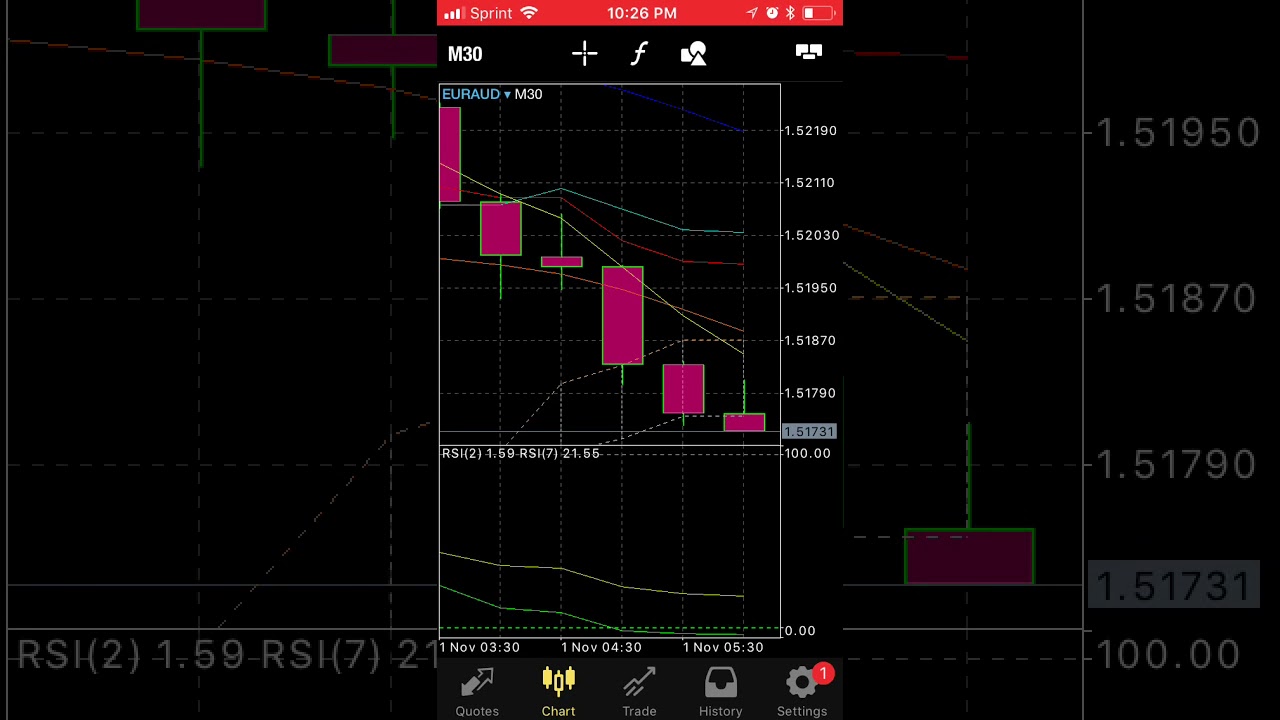This screenshot has height=720, width=1280.
Task: Tap the alarm clock status icon
Action: coord(772,13)
